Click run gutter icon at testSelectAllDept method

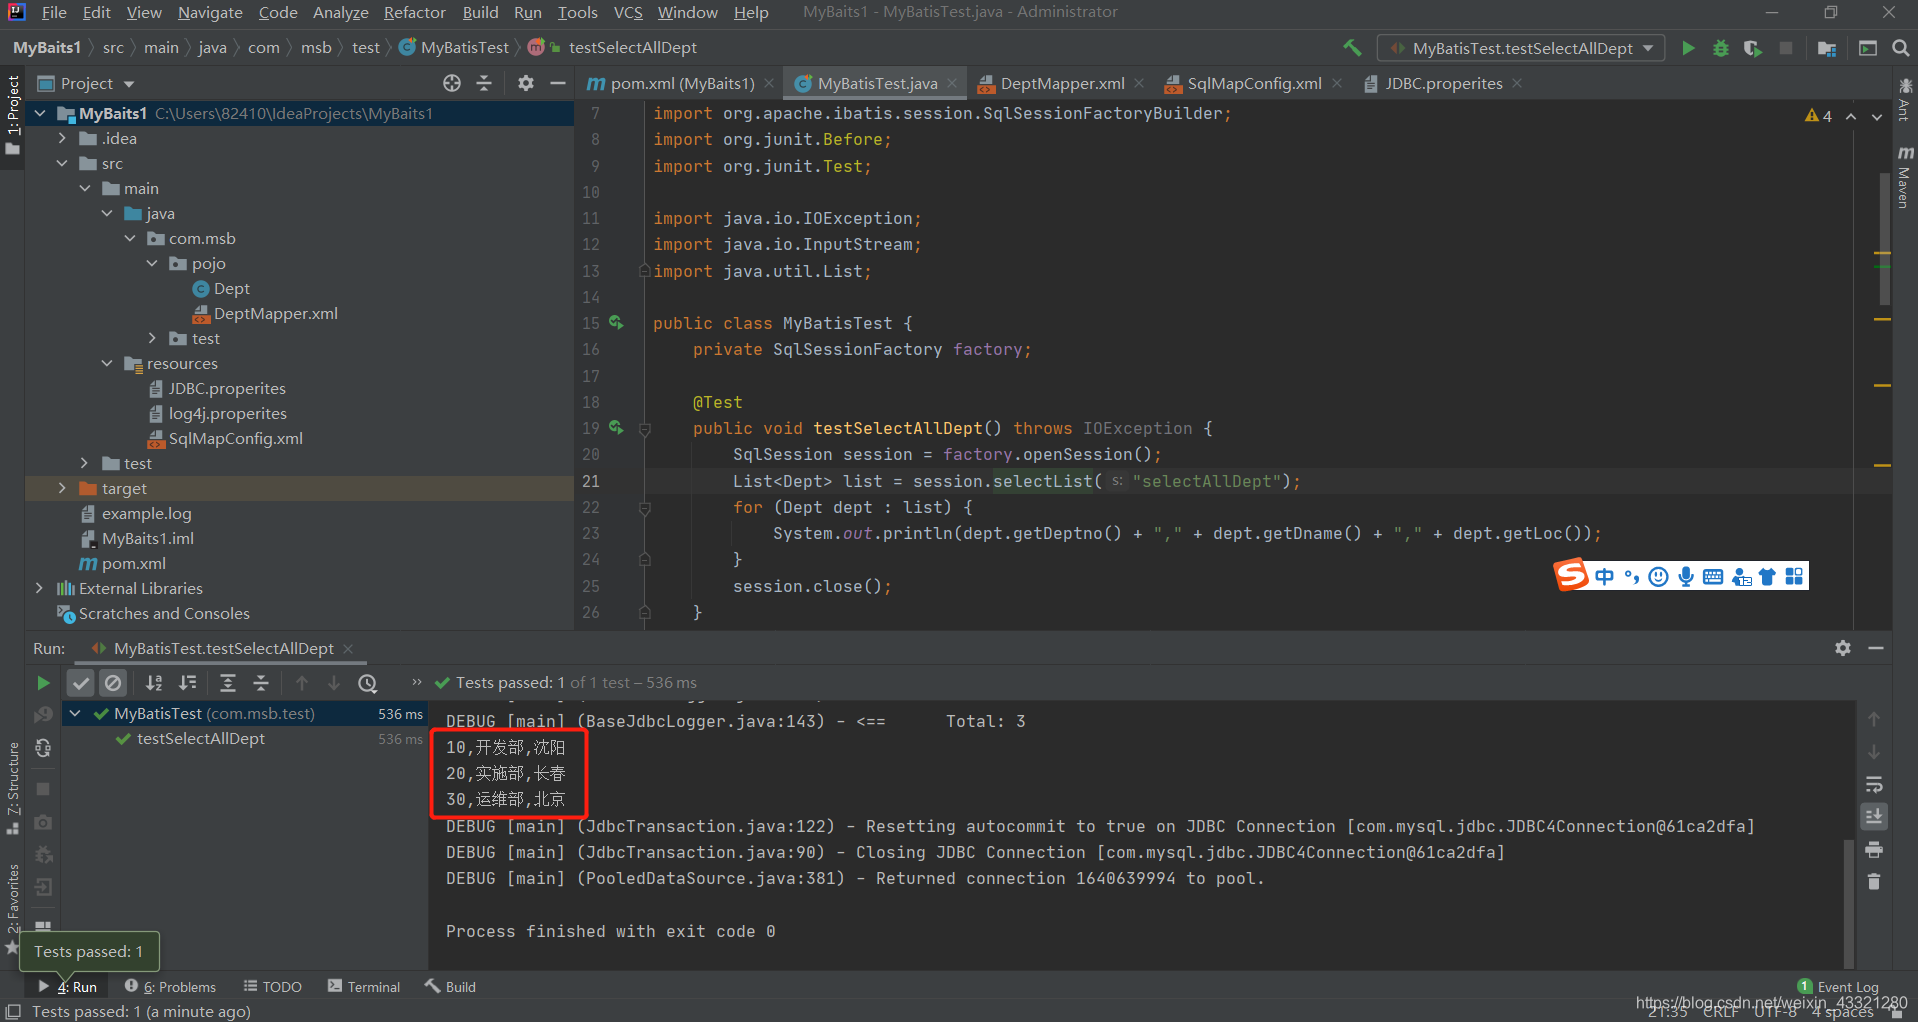tap(616, 428)
